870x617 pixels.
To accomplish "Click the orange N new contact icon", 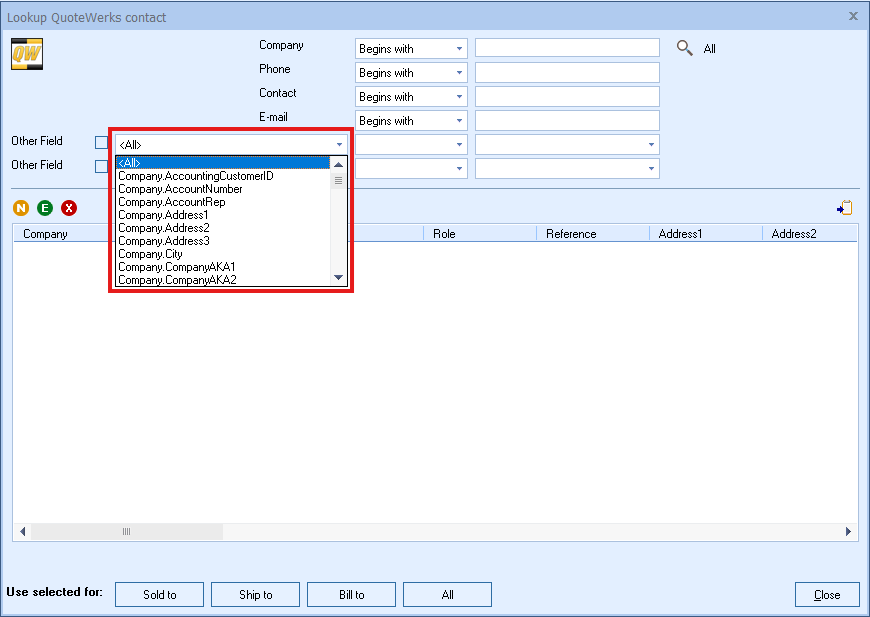I will coord(21,208).
